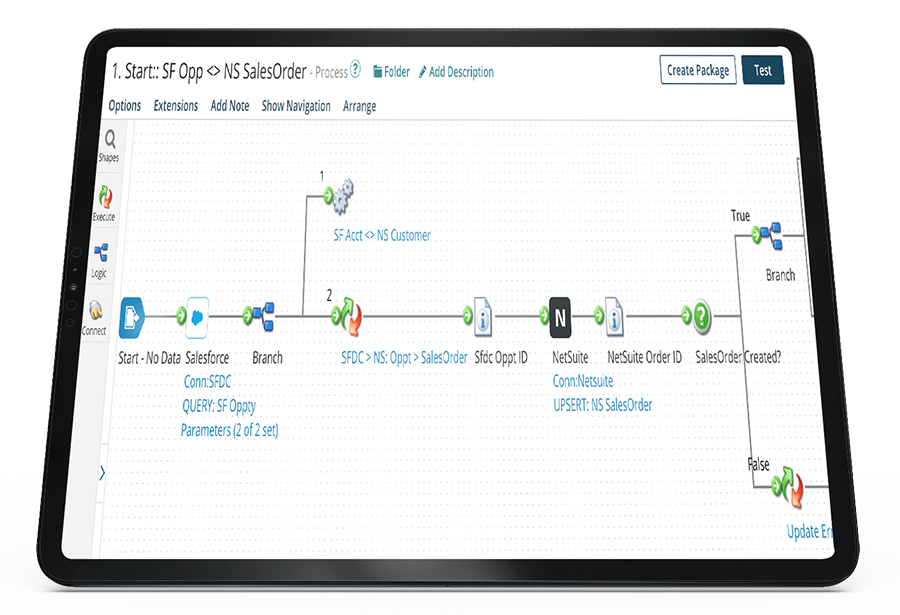Click the Sfdc Oppt ID document shape

[482, 317]
